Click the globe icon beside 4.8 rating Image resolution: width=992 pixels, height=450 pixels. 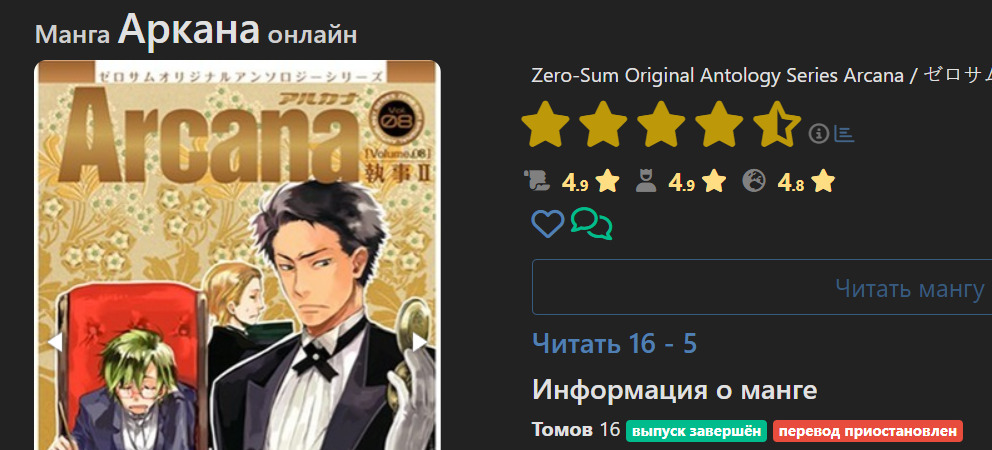[x=753, y=182]
